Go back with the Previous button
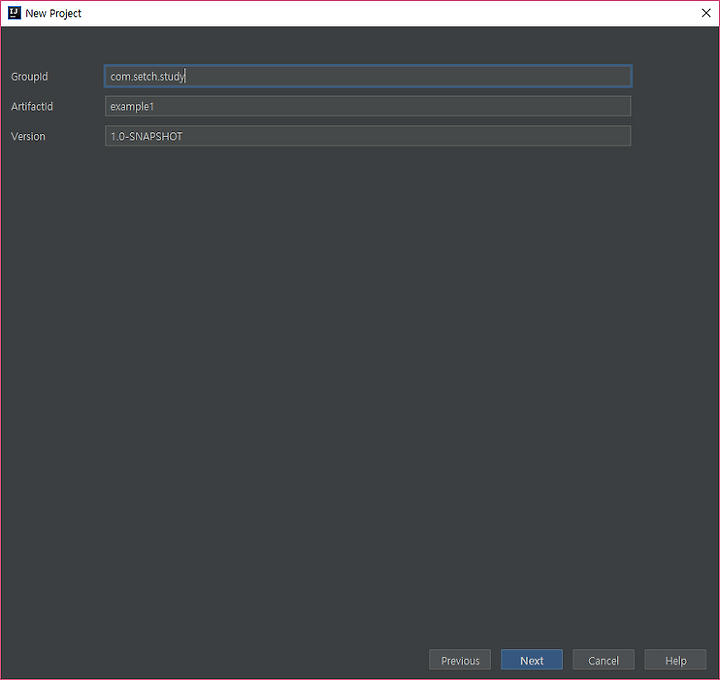 click(x=460, y=660)
